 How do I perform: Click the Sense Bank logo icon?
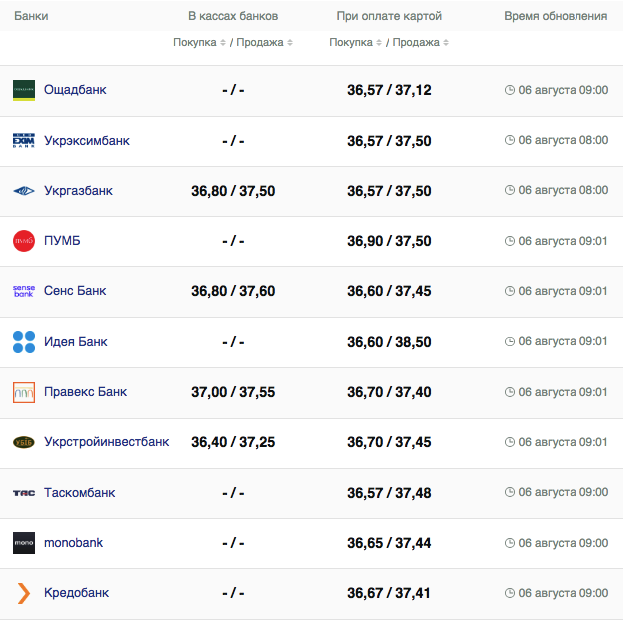pyautogui.click(x=24, y=291)
